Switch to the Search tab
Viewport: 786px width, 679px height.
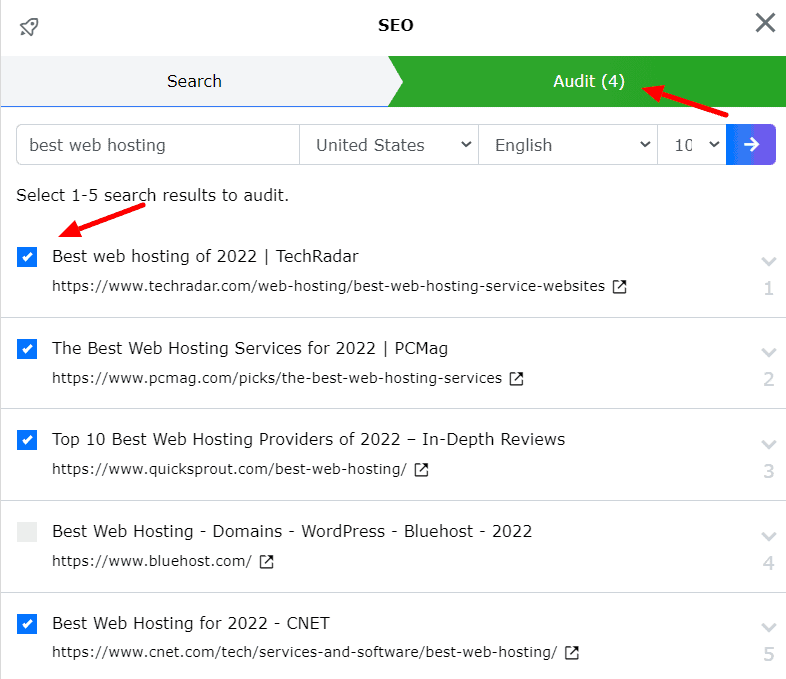(194, 81)
